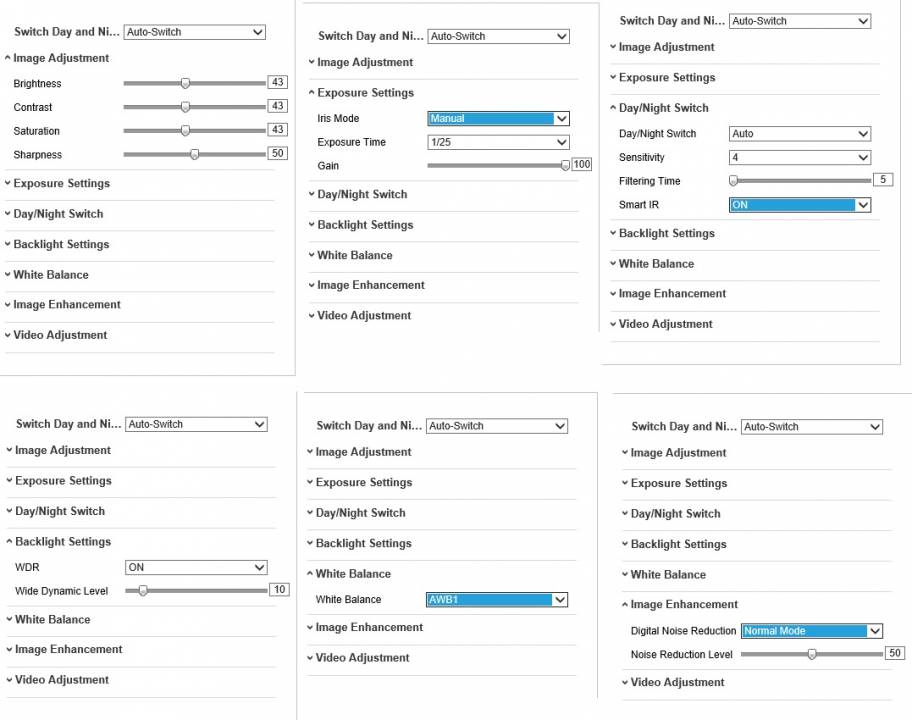Click the Contrast value field showing 43
This screenshot has height=720, width=912.
tap(277, 106)
